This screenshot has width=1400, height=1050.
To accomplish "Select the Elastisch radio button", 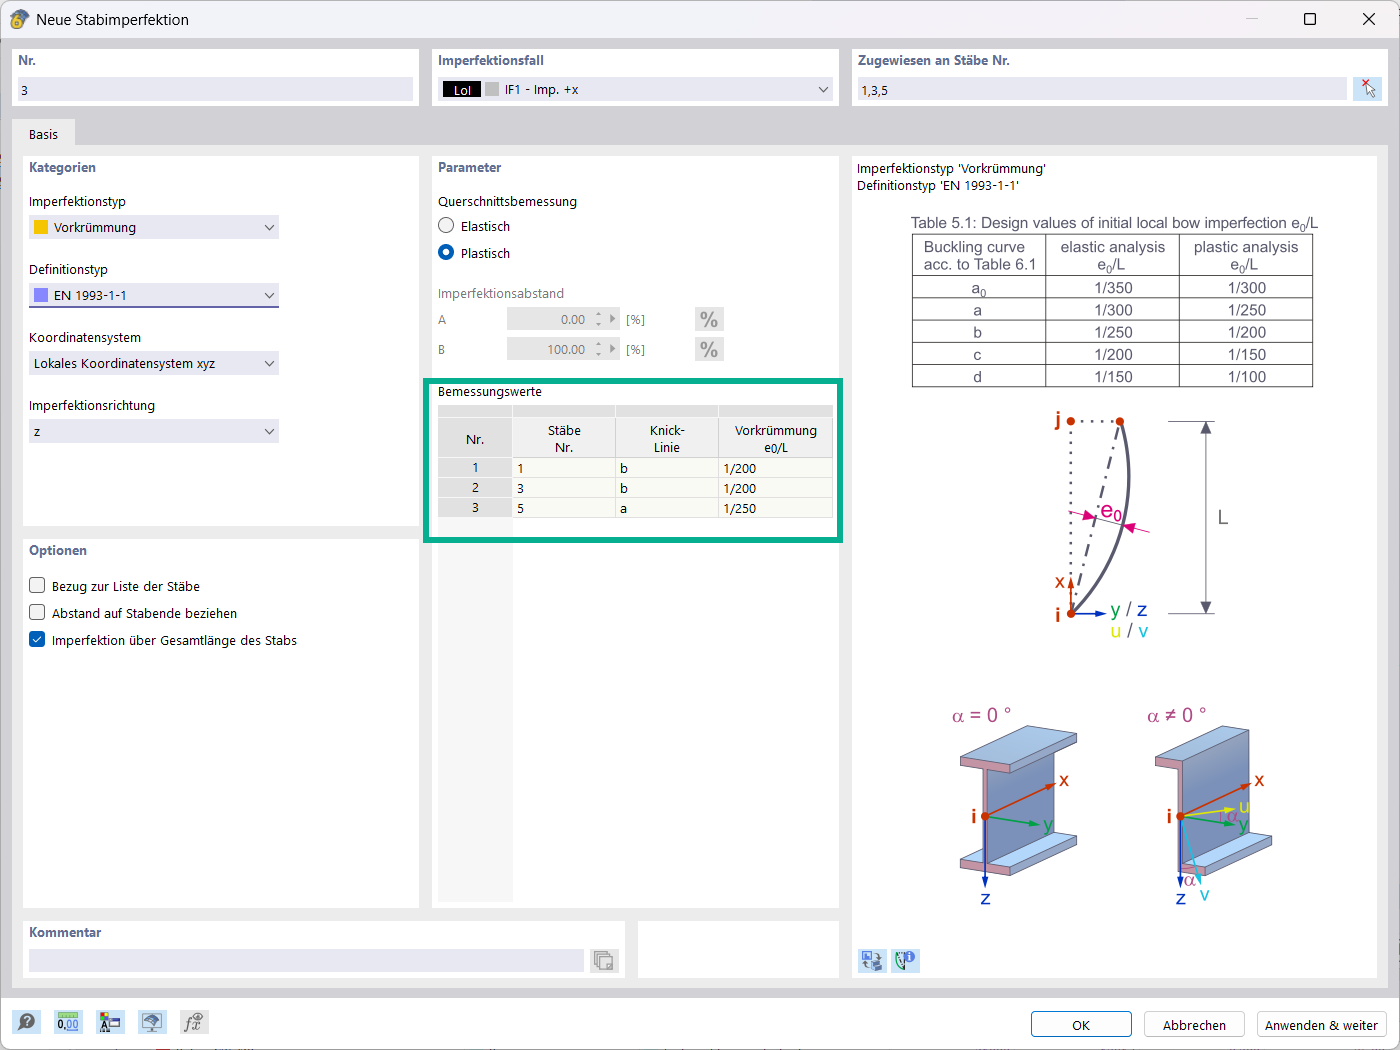I will [x=446, y=226].
